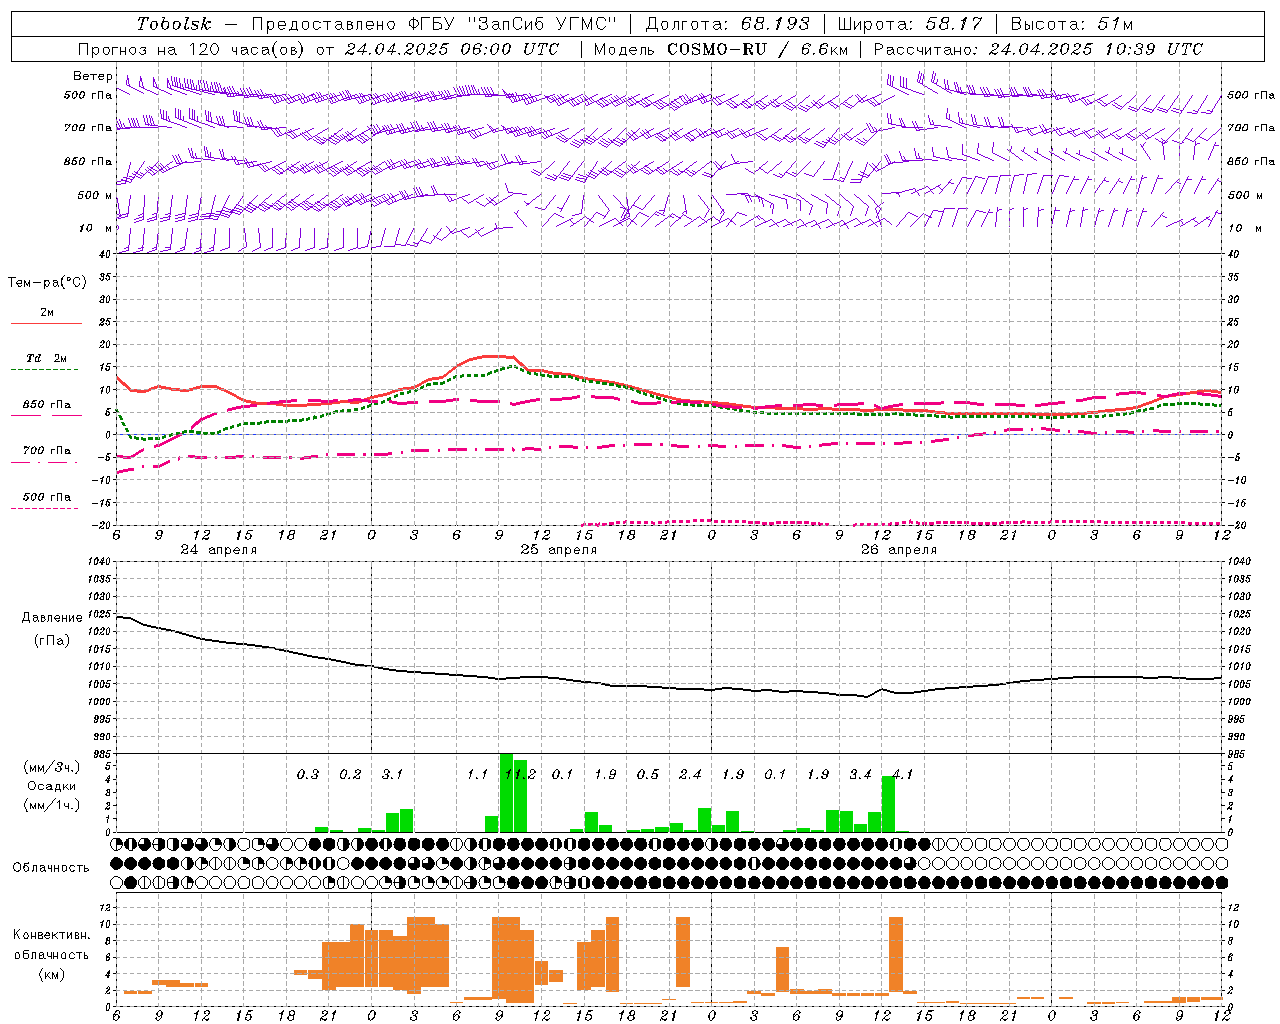Image resolution: width=1280 pixels, height=1024 pixels.
Task: Click the 700 гПа temperature legend entry
Action: pos(47,450)
